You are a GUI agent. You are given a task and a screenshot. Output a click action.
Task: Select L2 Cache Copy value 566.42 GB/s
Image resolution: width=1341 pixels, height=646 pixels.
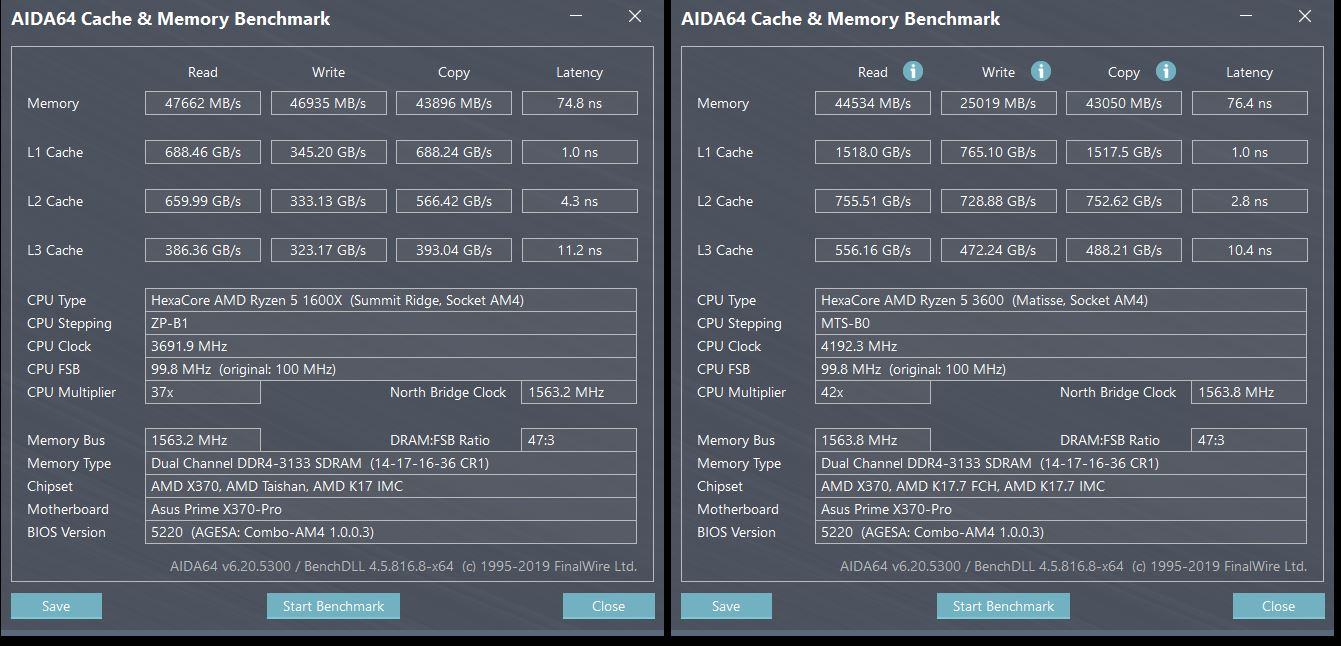pos(454,201)
